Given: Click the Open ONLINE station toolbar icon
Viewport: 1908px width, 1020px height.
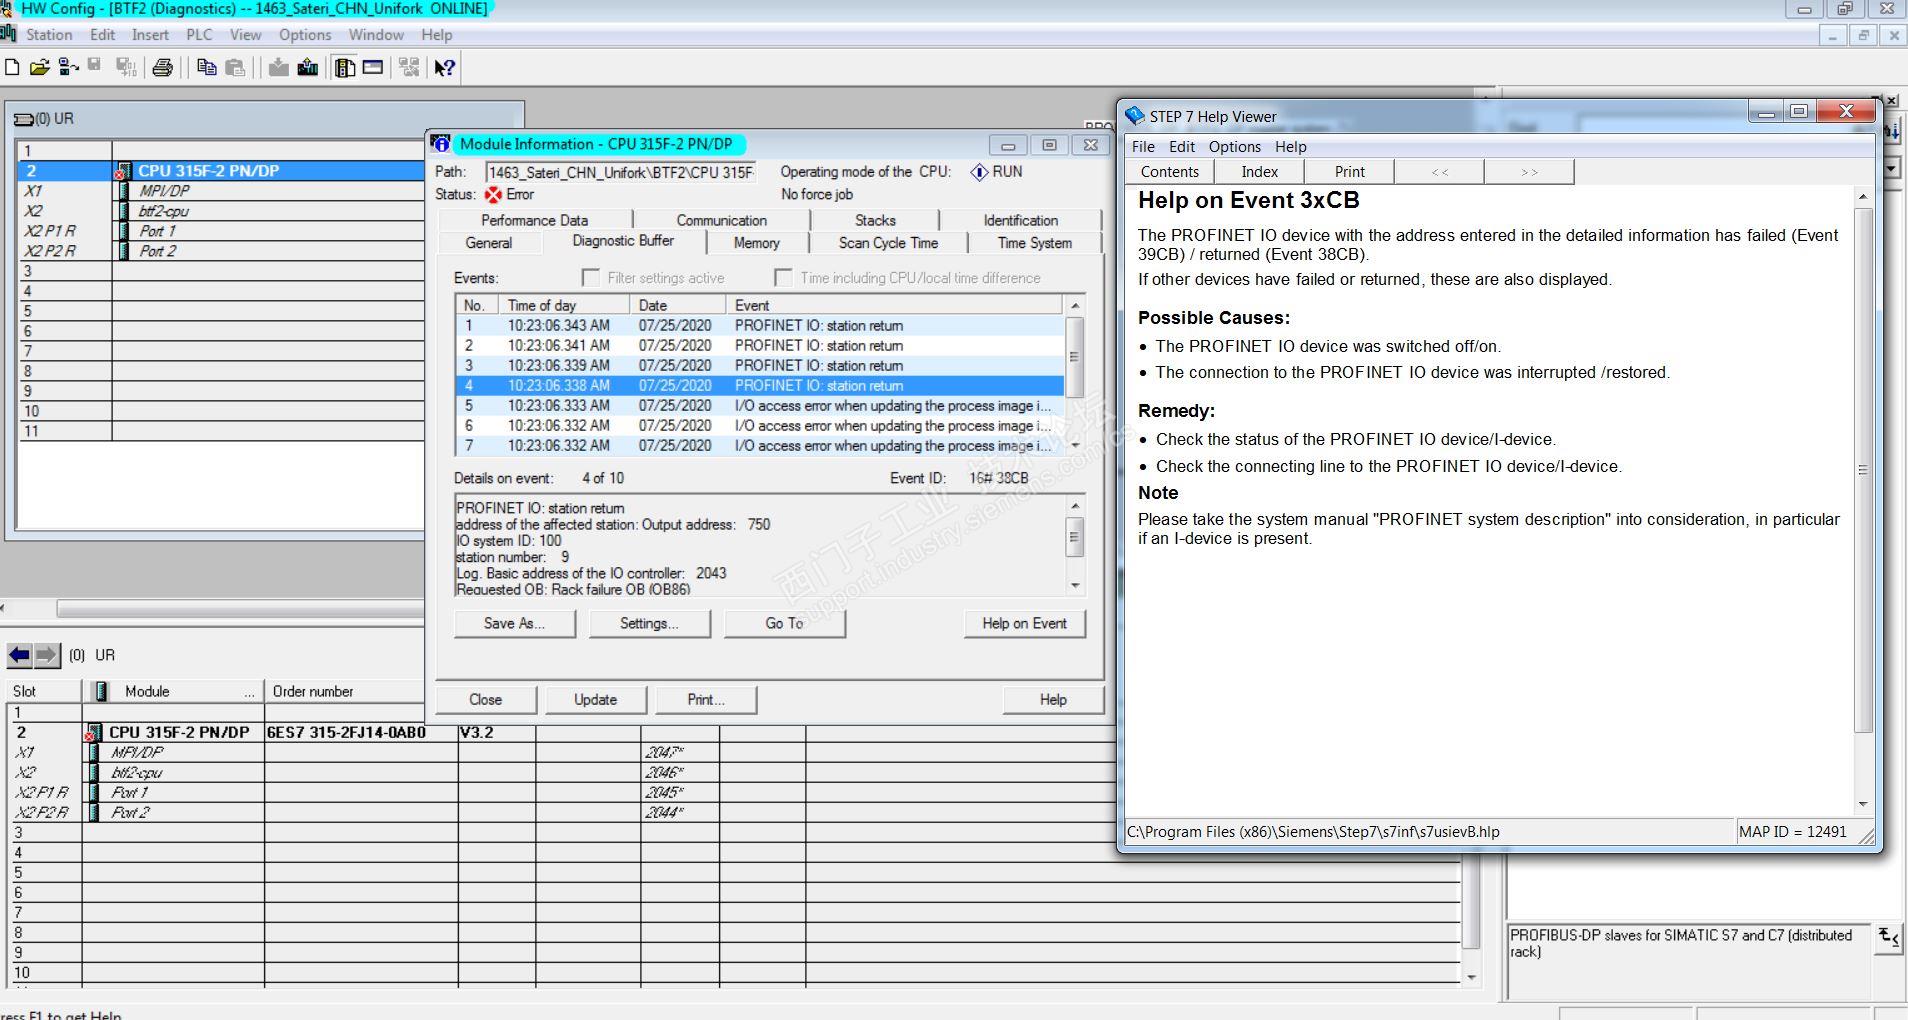Looking at the screenshot, I should click(x=68, y=67).
